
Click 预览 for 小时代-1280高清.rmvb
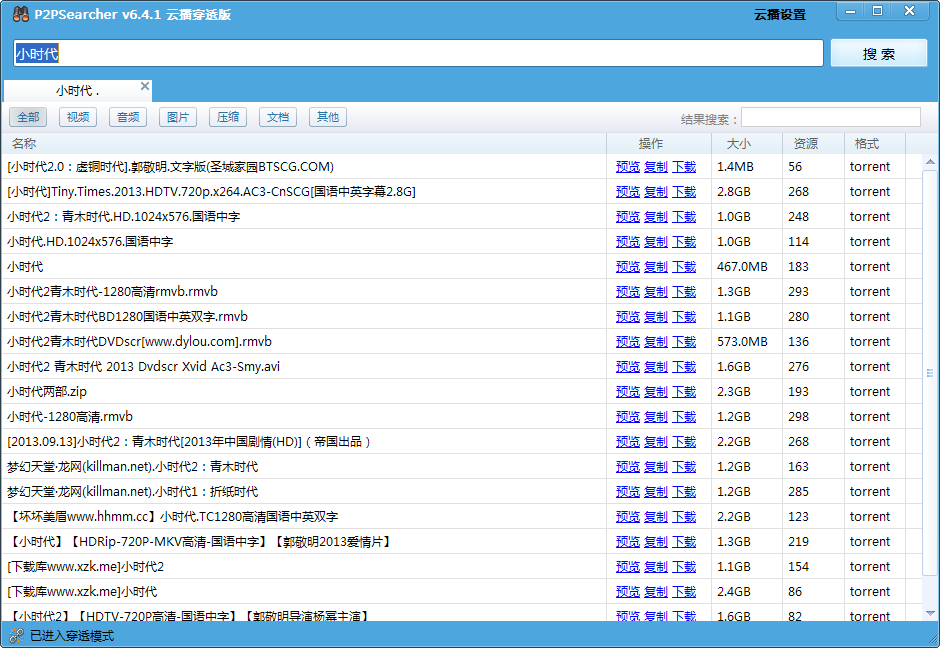[628, 417]
